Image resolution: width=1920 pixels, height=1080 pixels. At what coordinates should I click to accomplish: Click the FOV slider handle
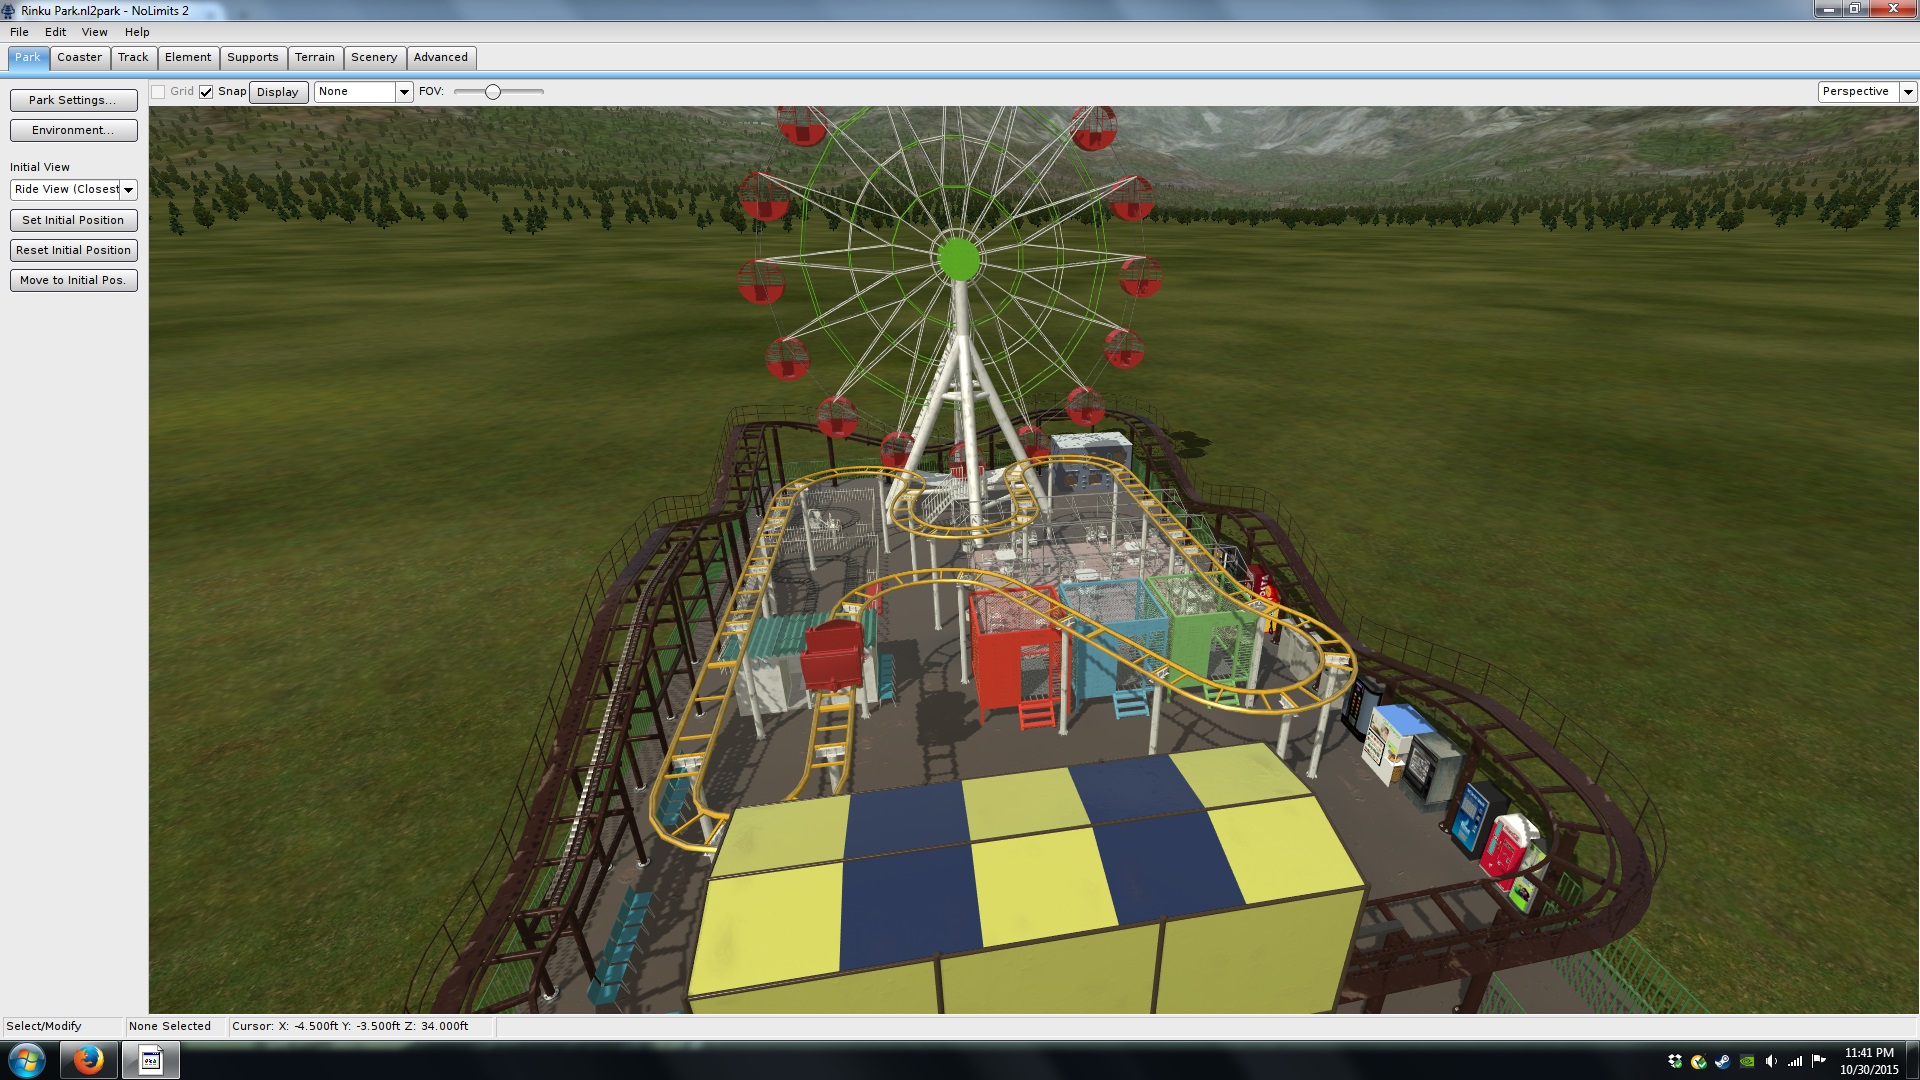(x=493, y=92)
